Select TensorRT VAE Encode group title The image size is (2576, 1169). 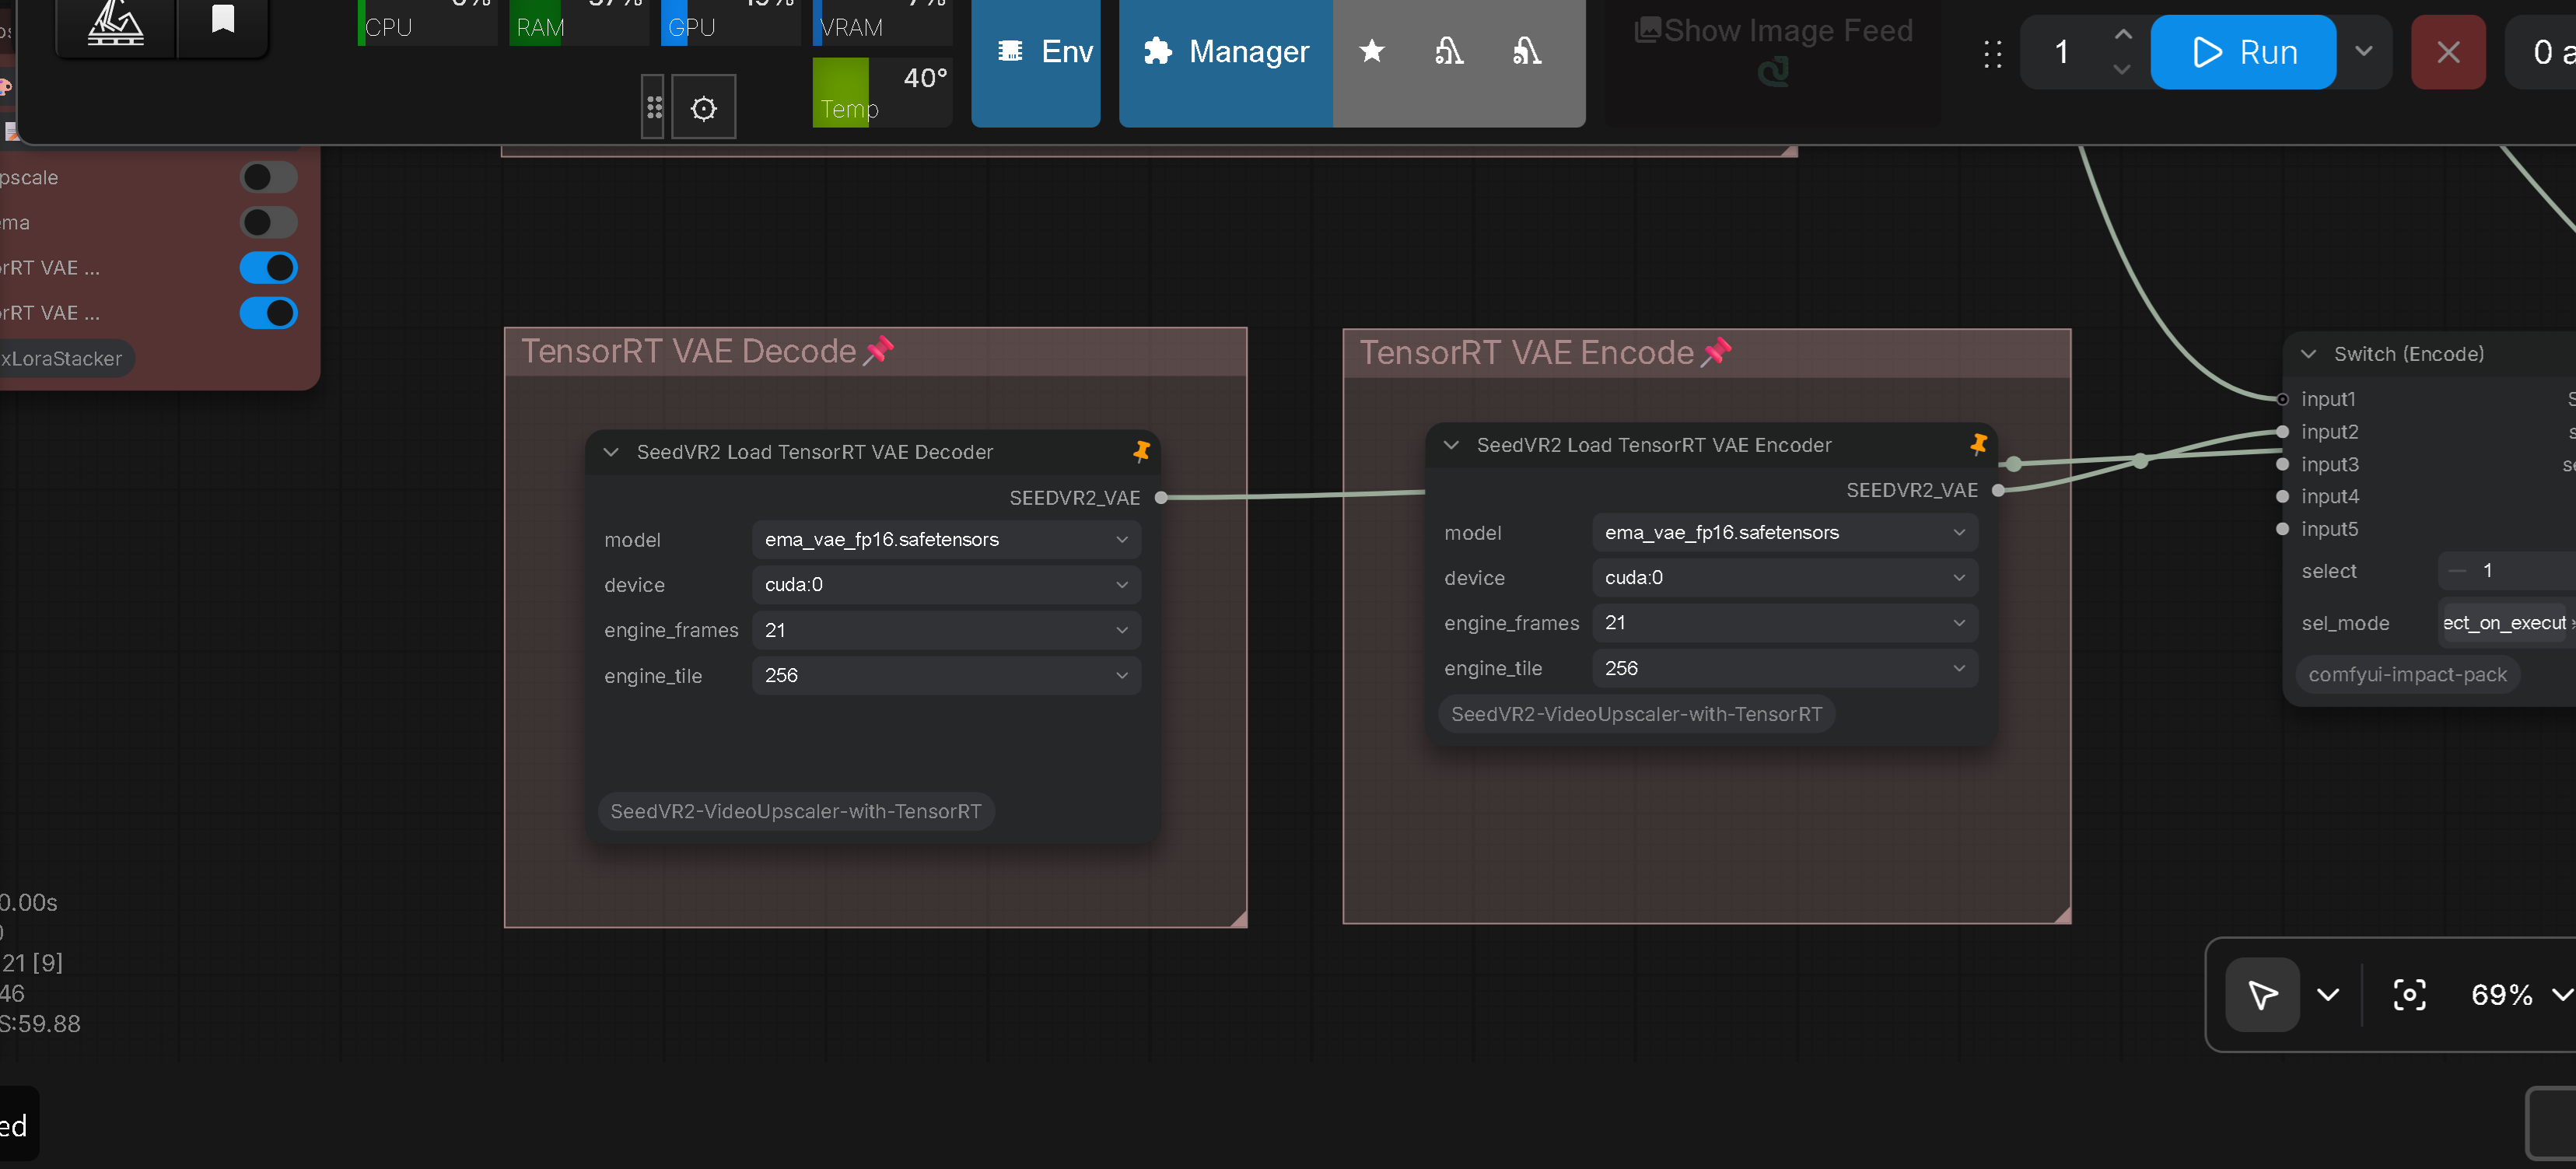(1526, 353)
